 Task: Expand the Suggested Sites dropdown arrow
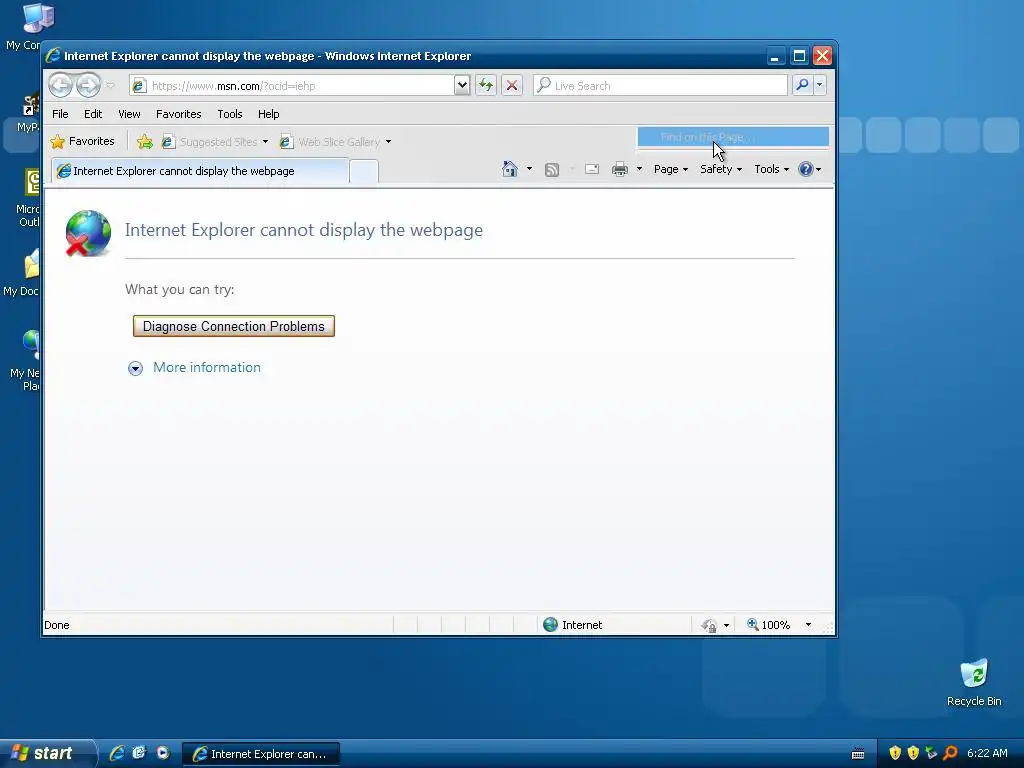click(x=265, y=142)
